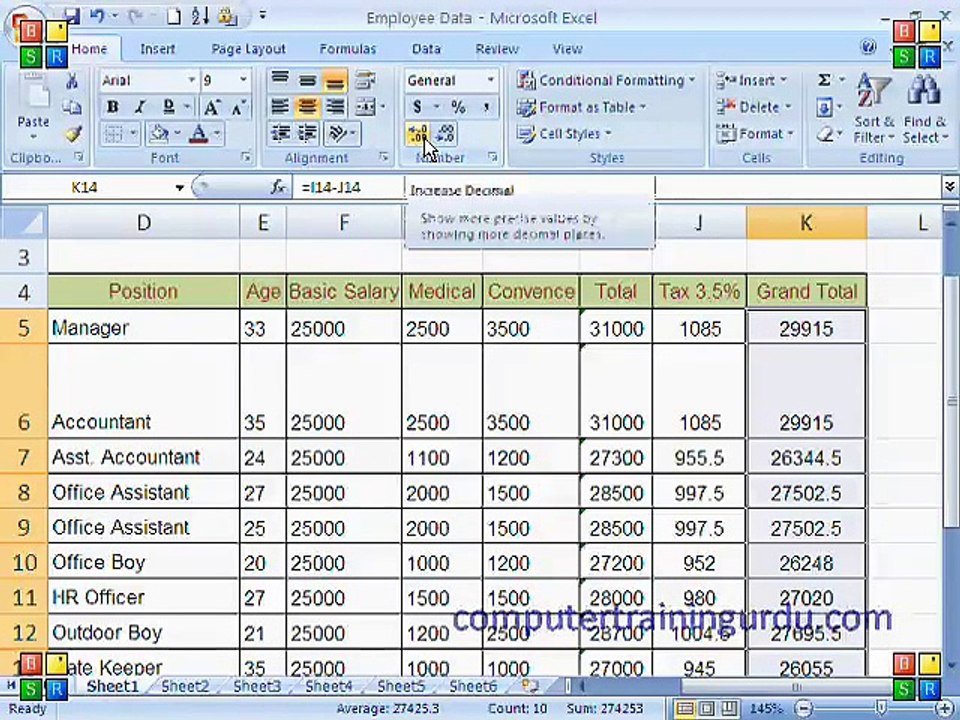Apply Comma Style number format
Viewport: 960px width, 720px height.
pos(486,107)
